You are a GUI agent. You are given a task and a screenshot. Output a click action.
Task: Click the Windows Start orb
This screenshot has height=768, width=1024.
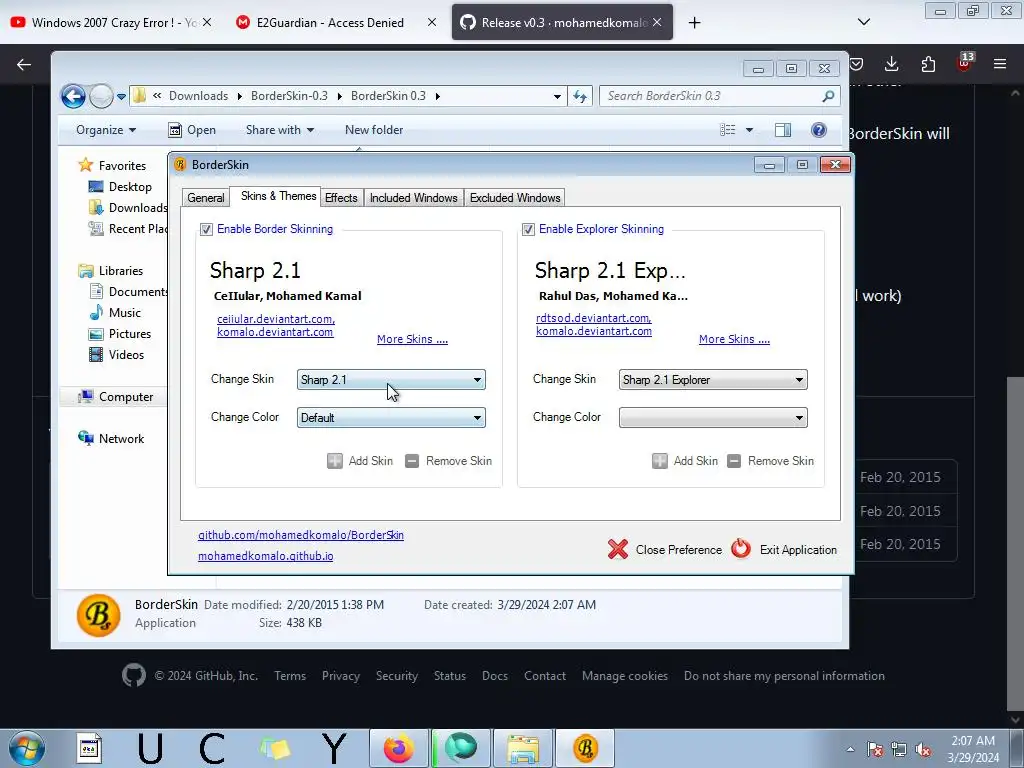pos(27,748)
